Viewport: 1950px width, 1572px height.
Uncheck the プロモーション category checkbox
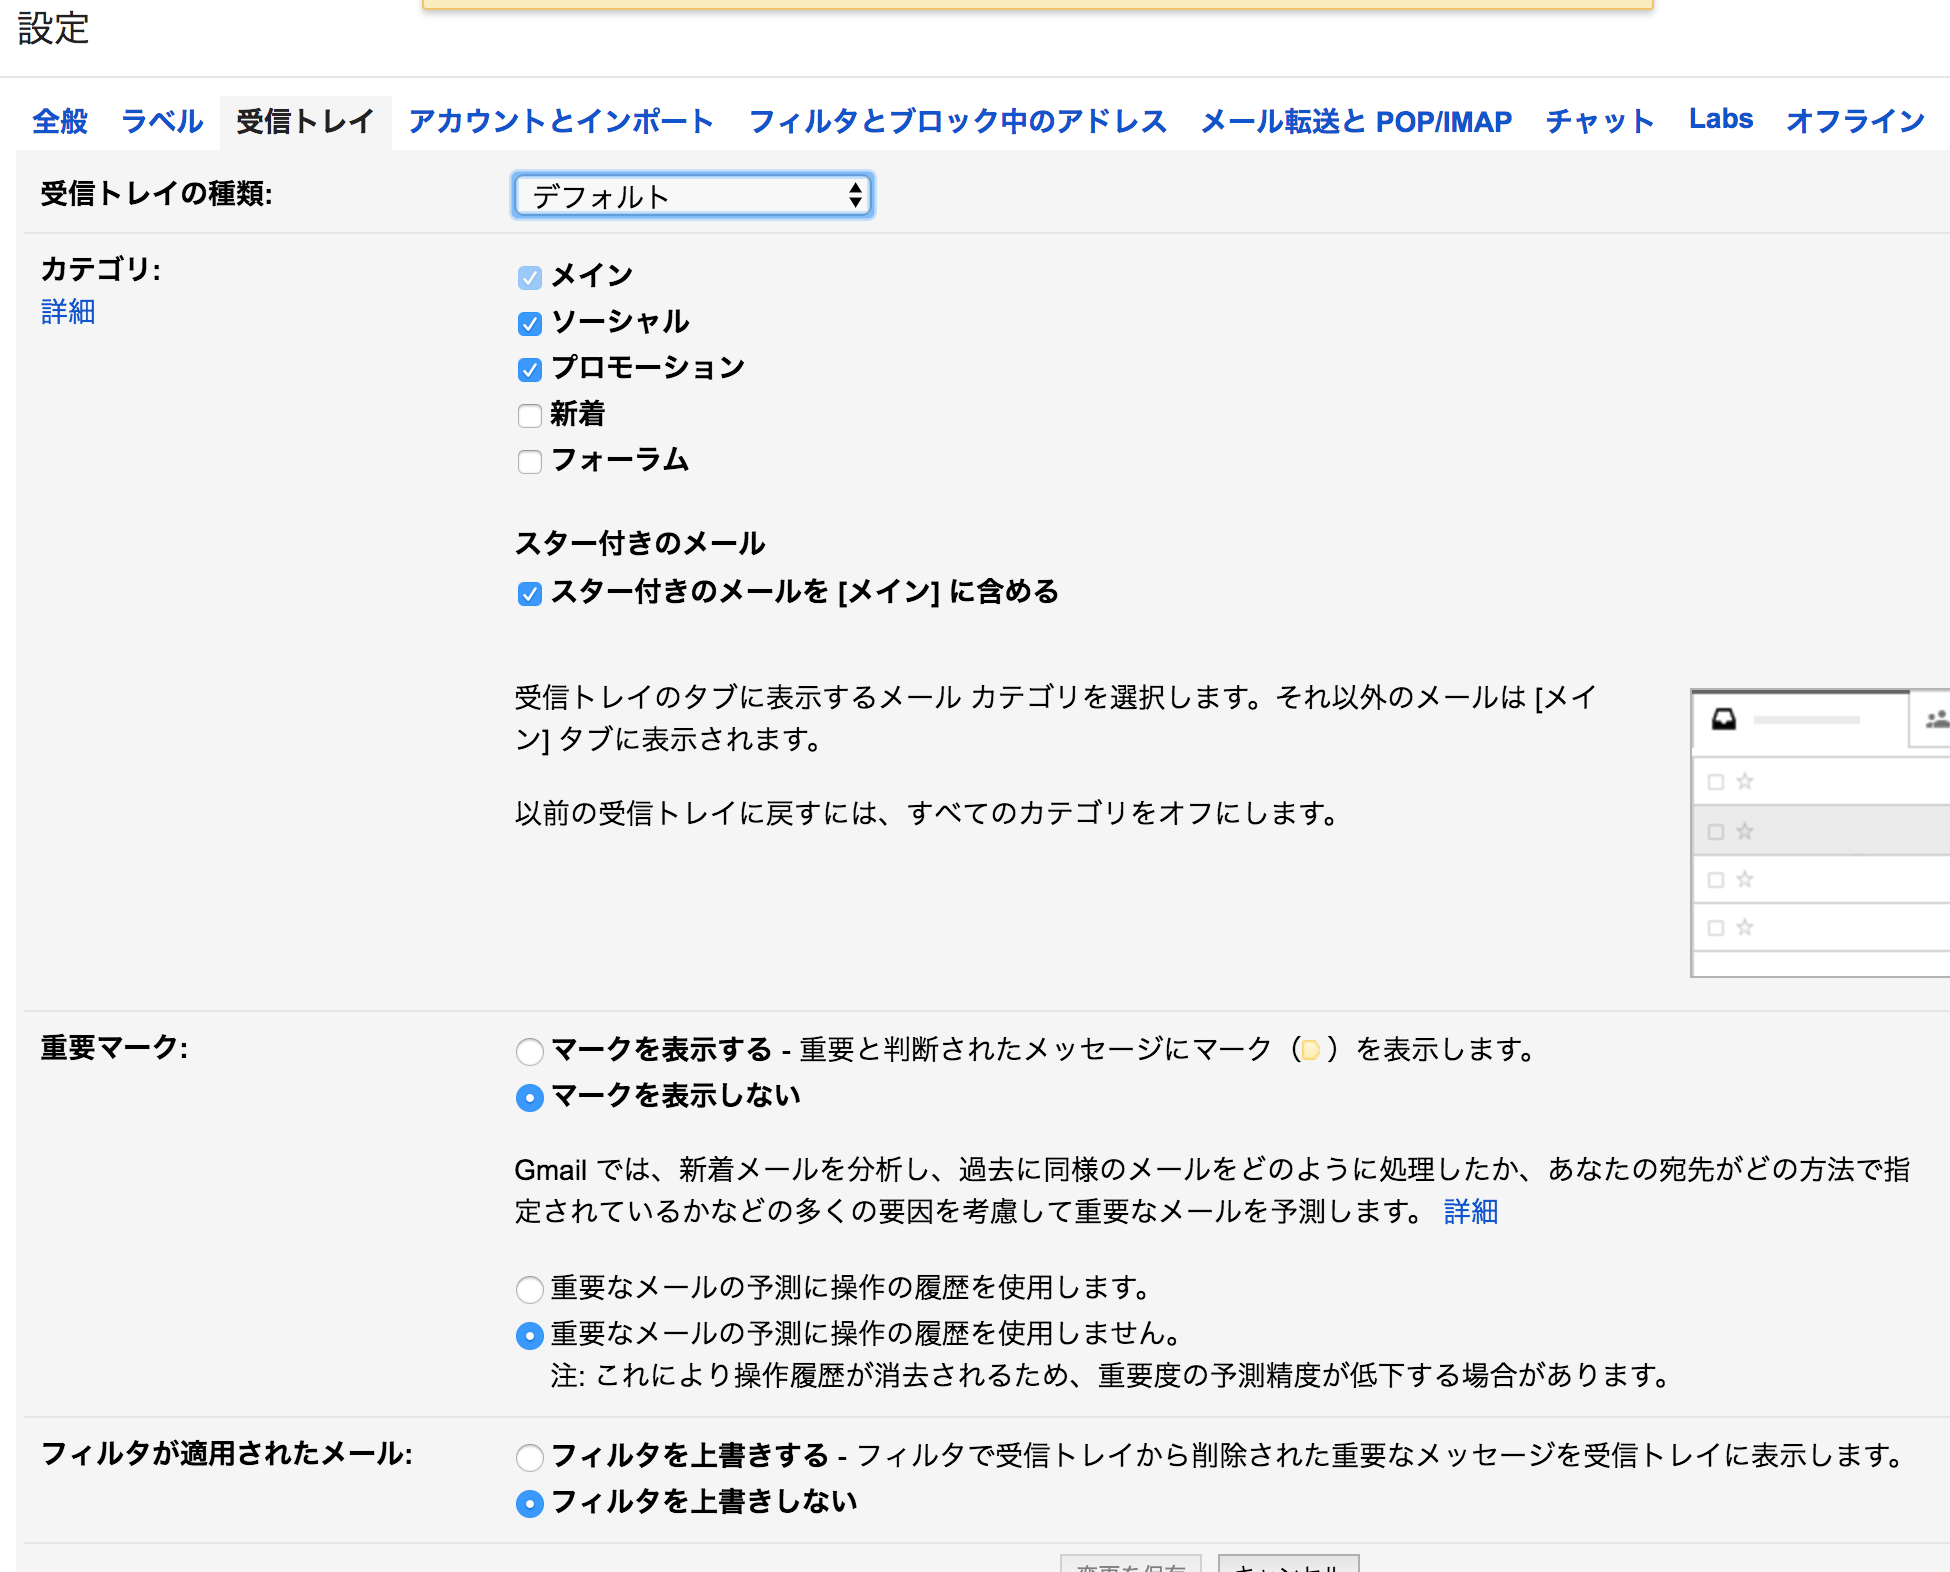530,370
